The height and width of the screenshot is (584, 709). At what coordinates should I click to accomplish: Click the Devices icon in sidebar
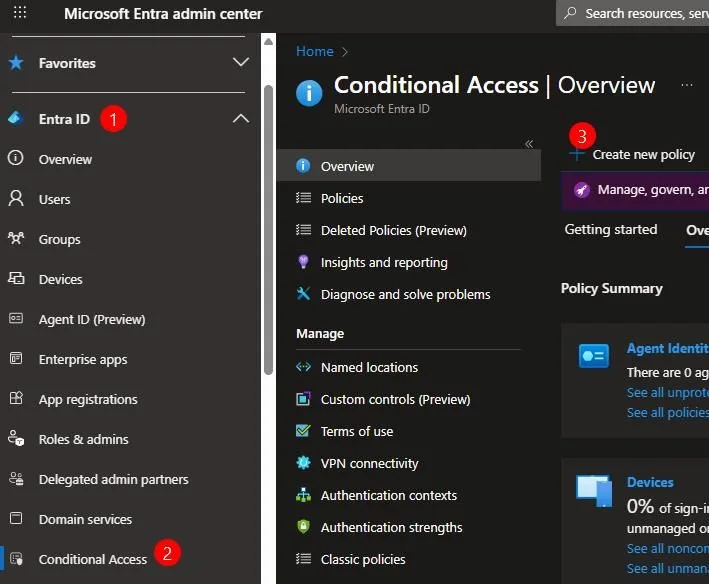tap(16, 278)
